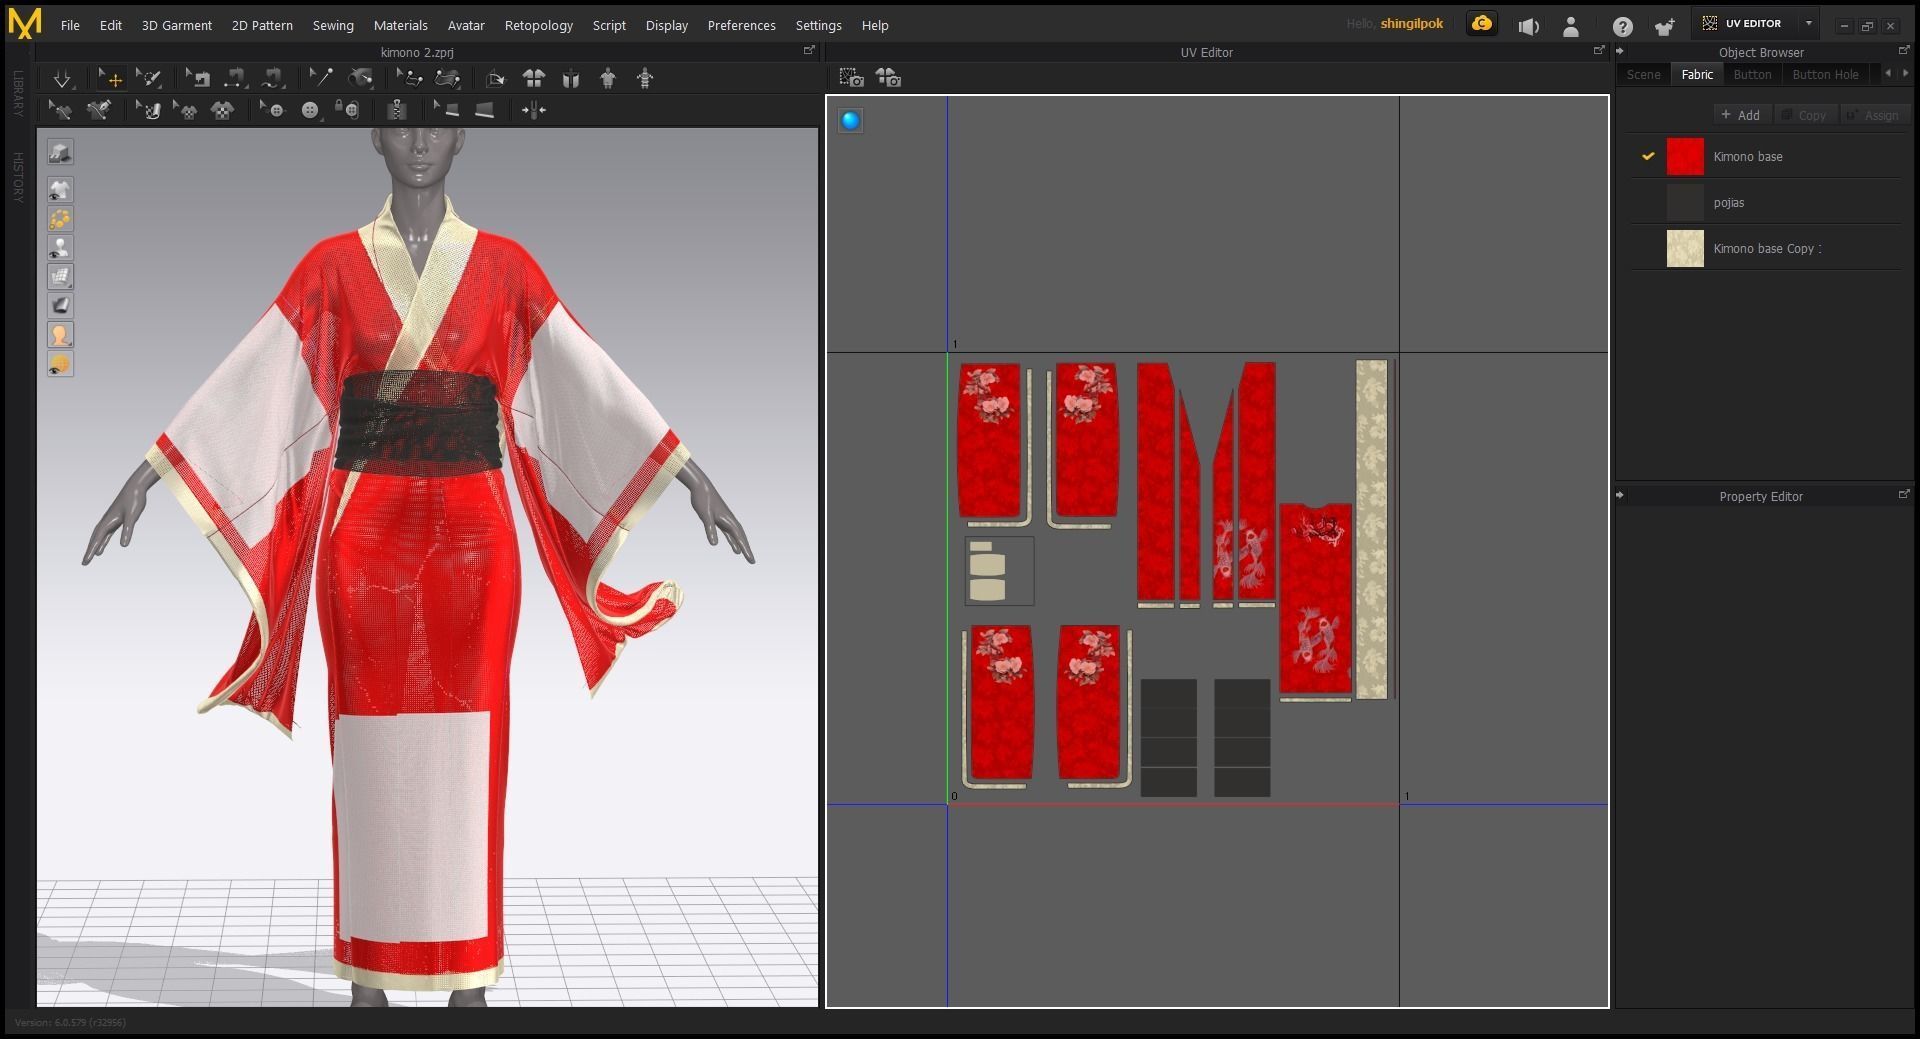The width and height of the screenshot is (1920, 1039).
Task: Choose the Edit Sewing tool
Action: tap(197, 78)
